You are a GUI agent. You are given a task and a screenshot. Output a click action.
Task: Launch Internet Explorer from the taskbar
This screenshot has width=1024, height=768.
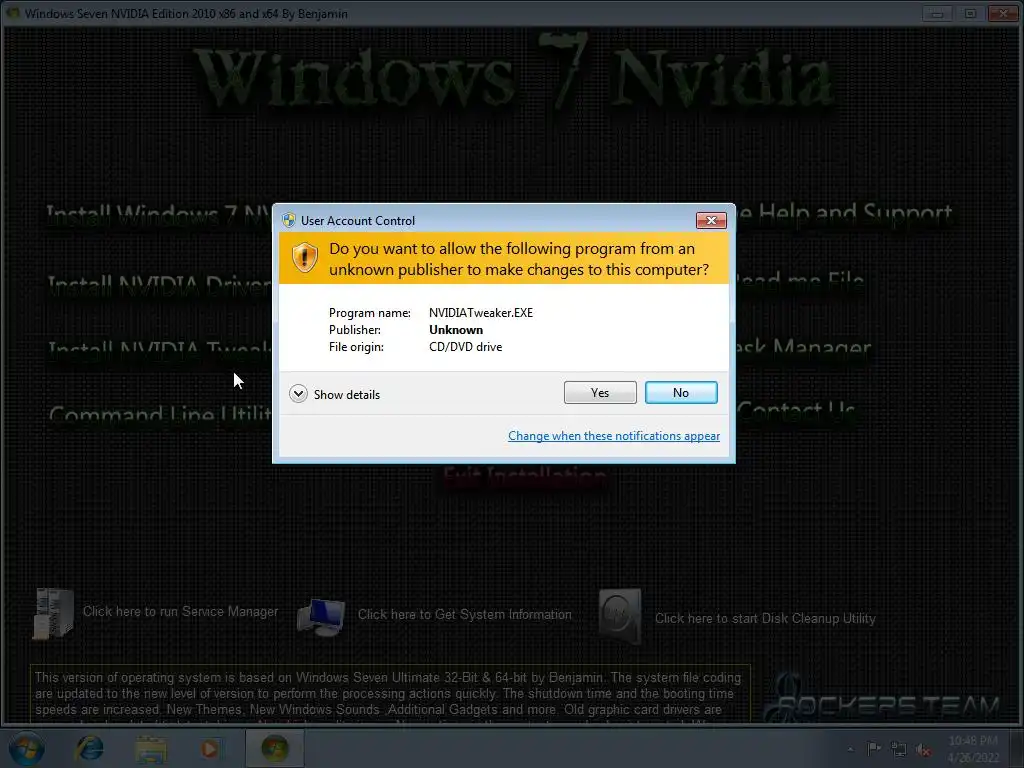(x=89, y=748)
